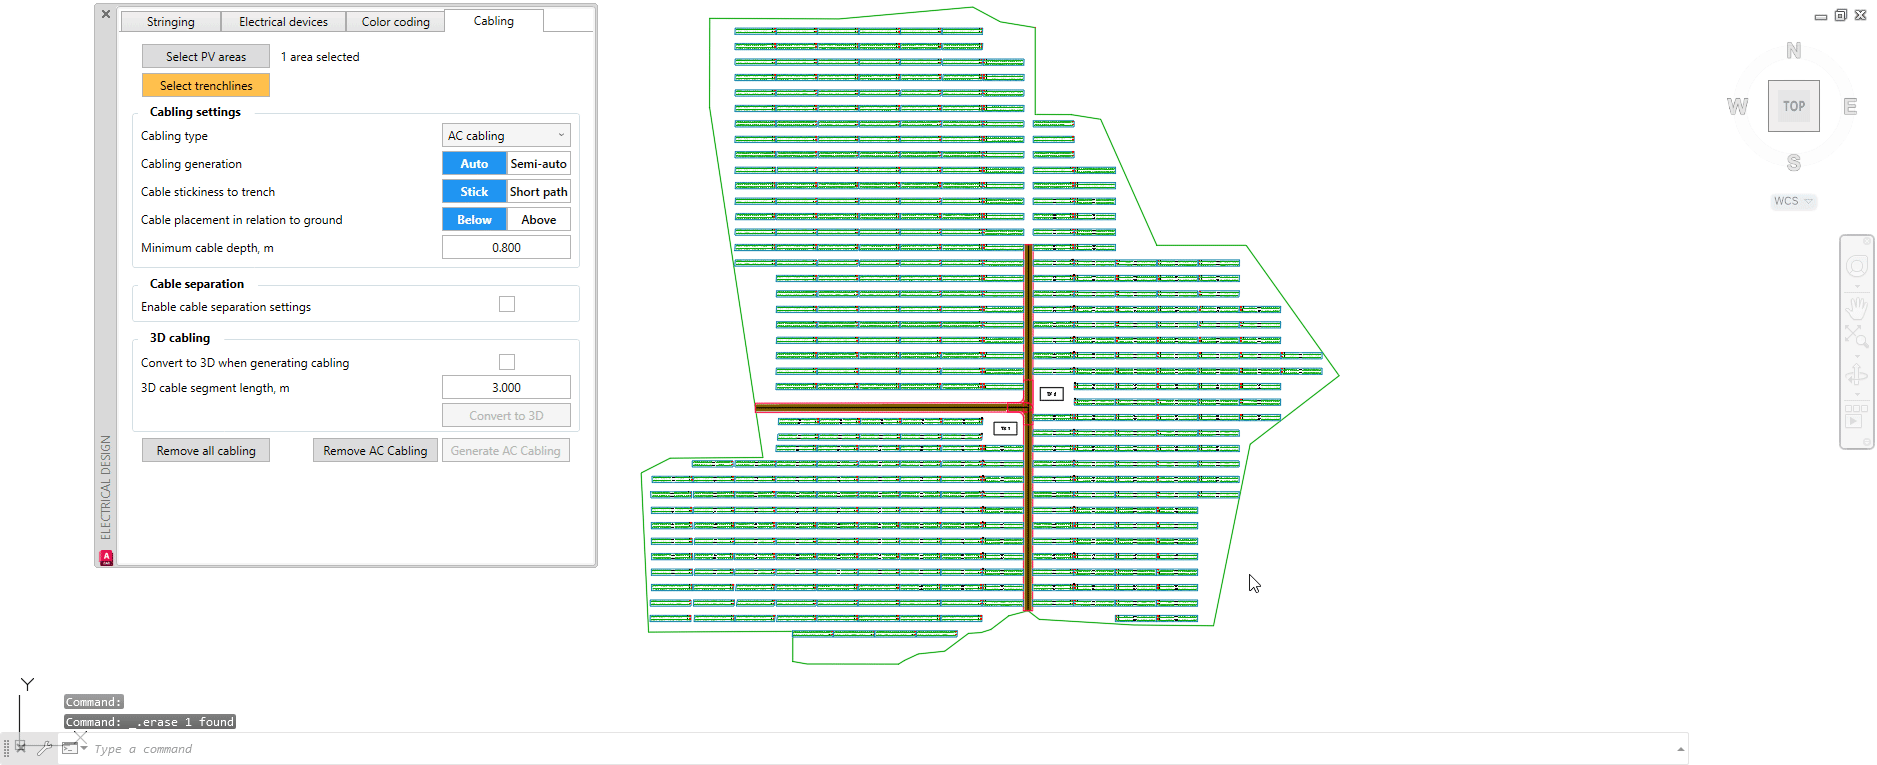The width and height of the screenshot is (1877, 765).
Task: Open the Cabling type dropdown
Action: pyautogui.click(x=506, y=135)
